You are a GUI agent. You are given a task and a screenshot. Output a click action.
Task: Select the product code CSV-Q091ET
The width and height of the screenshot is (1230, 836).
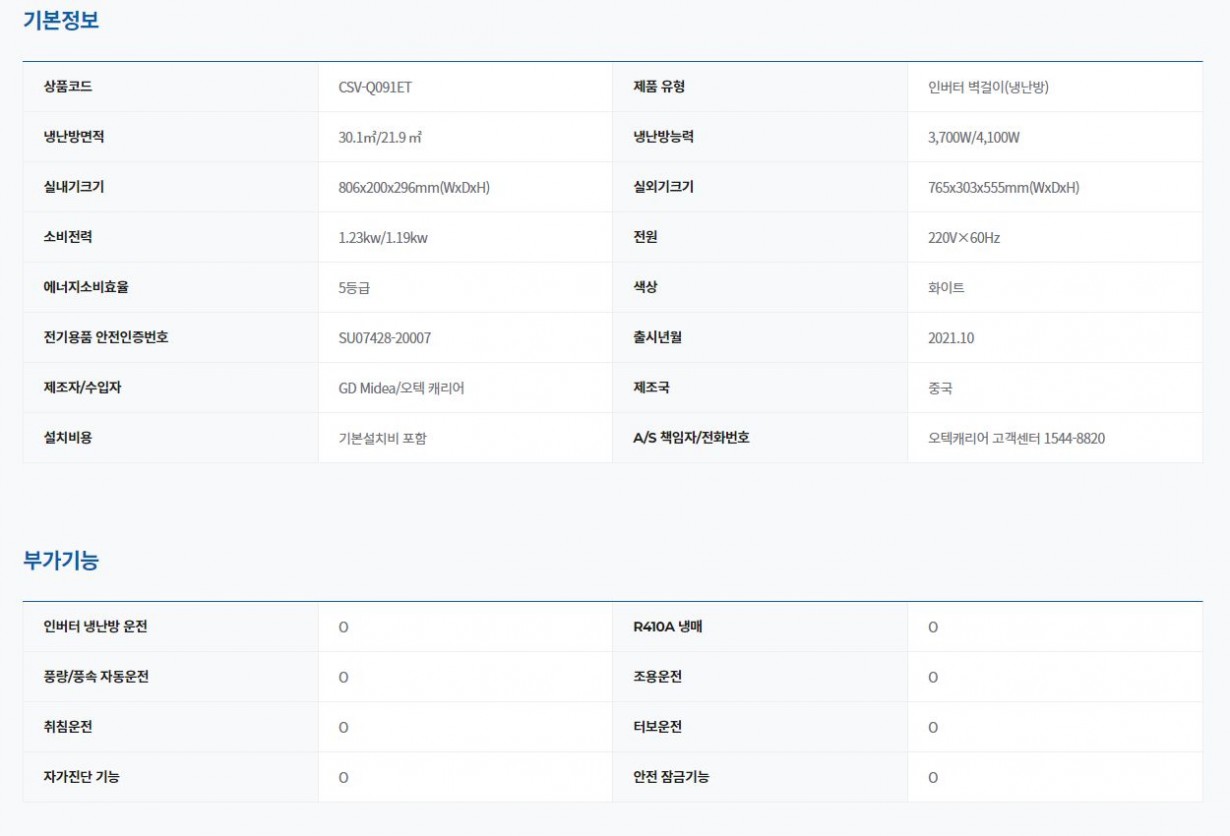pyautogui.click(x=375, y=87)
